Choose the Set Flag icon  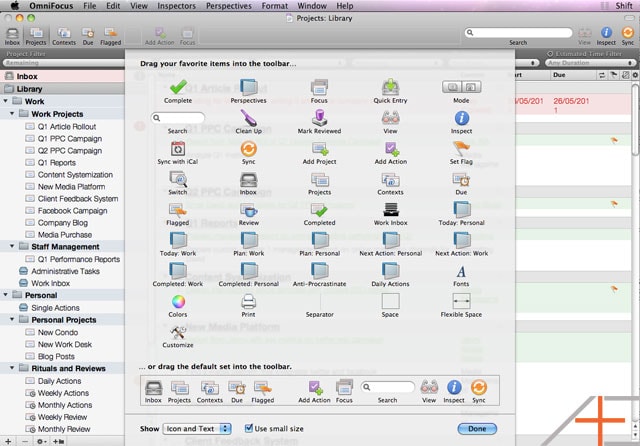click(x=461, y=149)
